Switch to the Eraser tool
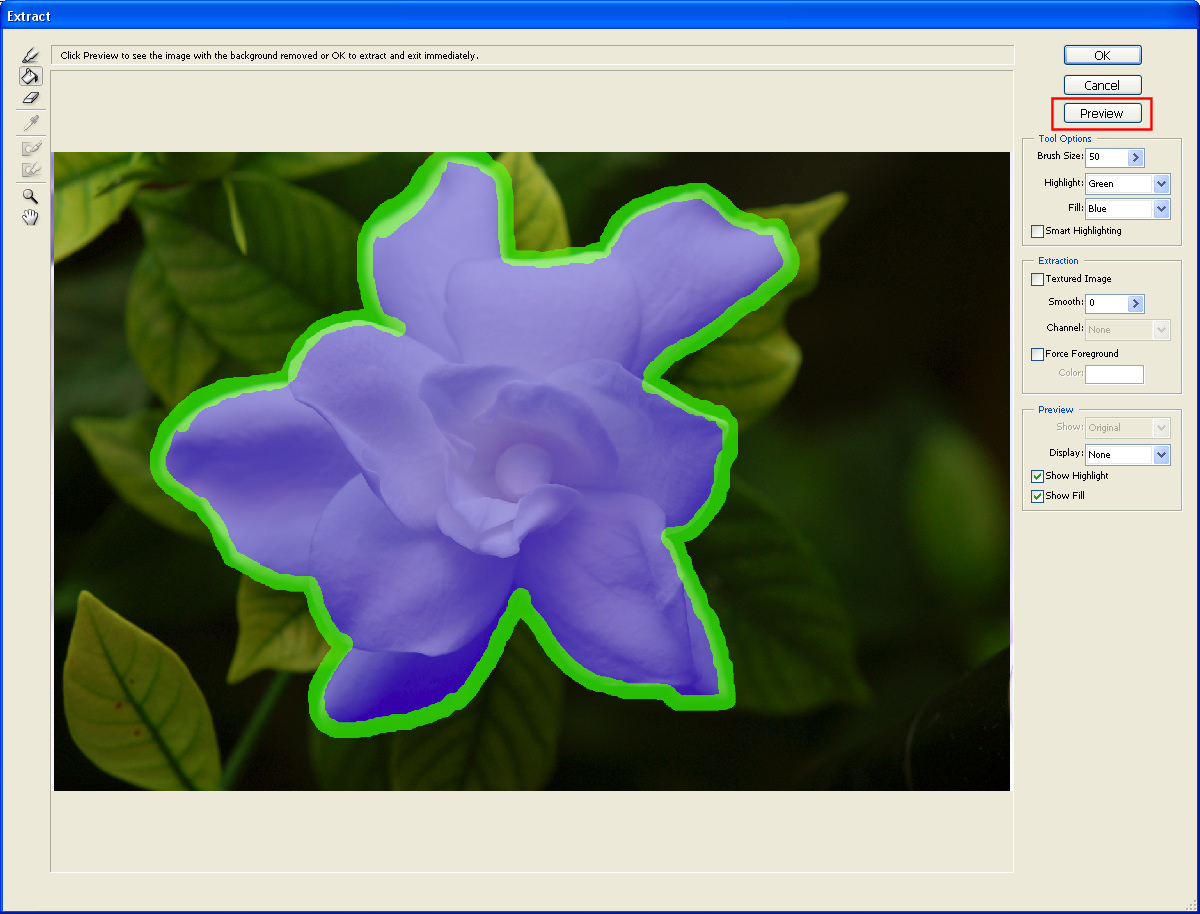This screenshot has width=1200, height=914. click(x=30, y=98)
